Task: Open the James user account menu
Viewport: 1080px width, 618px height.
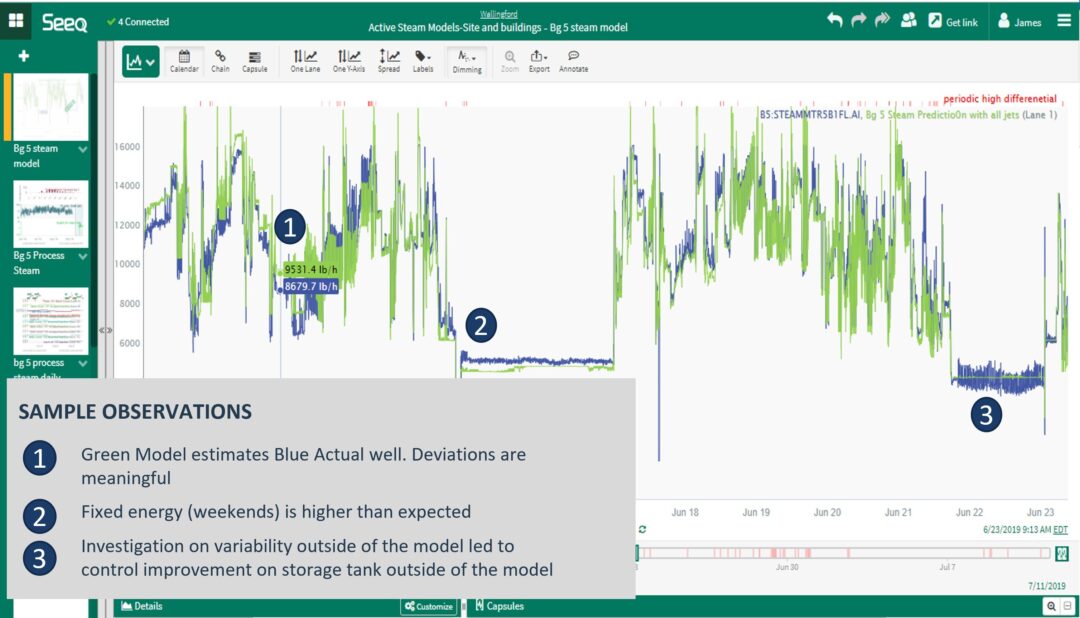Action: click(x=1019, y=20)
